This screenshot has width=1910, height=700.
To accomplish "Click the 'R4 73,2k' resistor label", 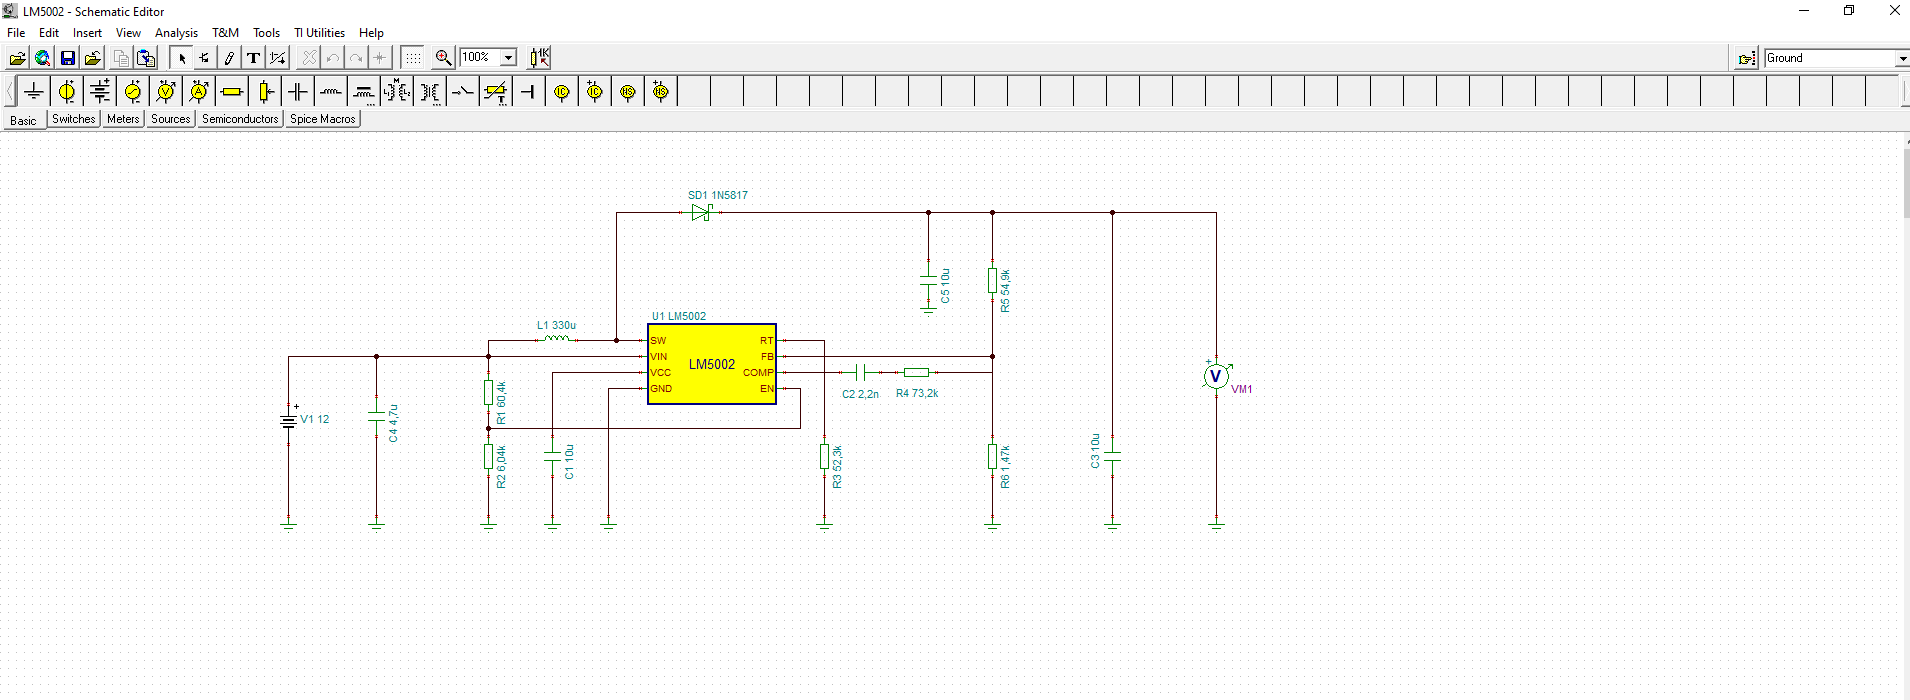I will click(x=917, y=393).
